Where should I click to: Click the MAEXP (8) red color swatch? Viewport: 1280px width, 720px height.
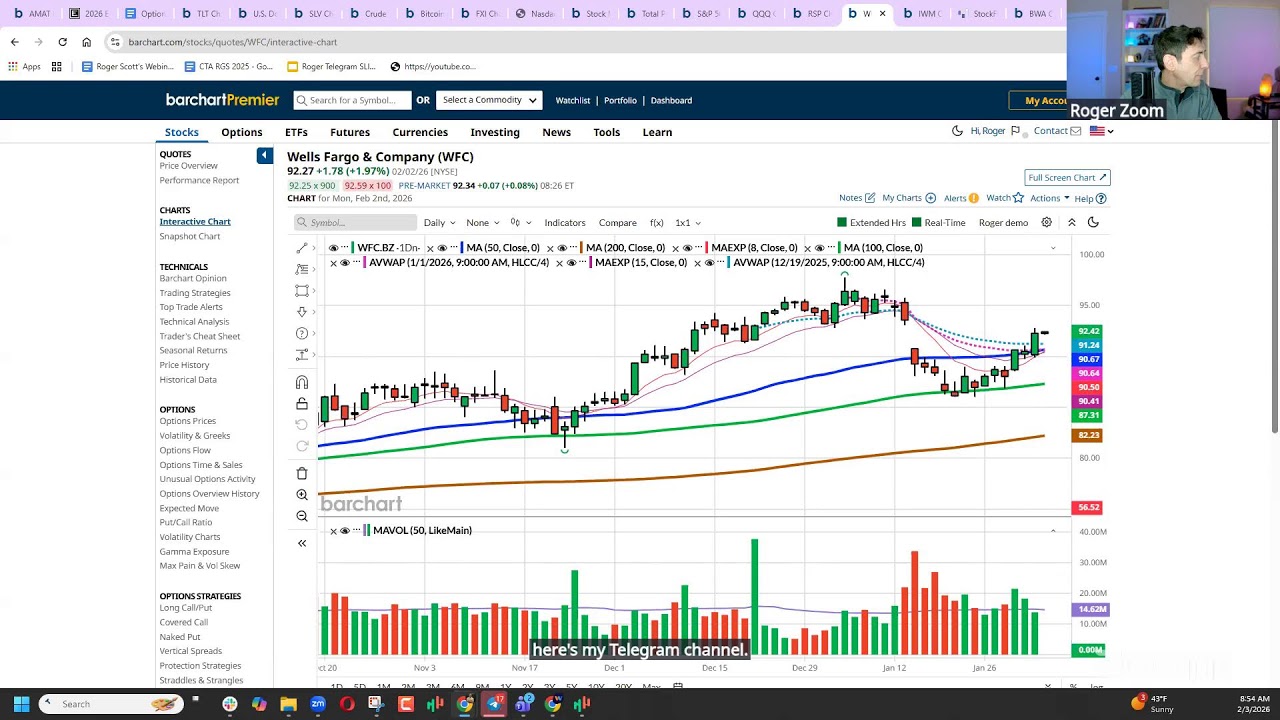tap(706, 248)
